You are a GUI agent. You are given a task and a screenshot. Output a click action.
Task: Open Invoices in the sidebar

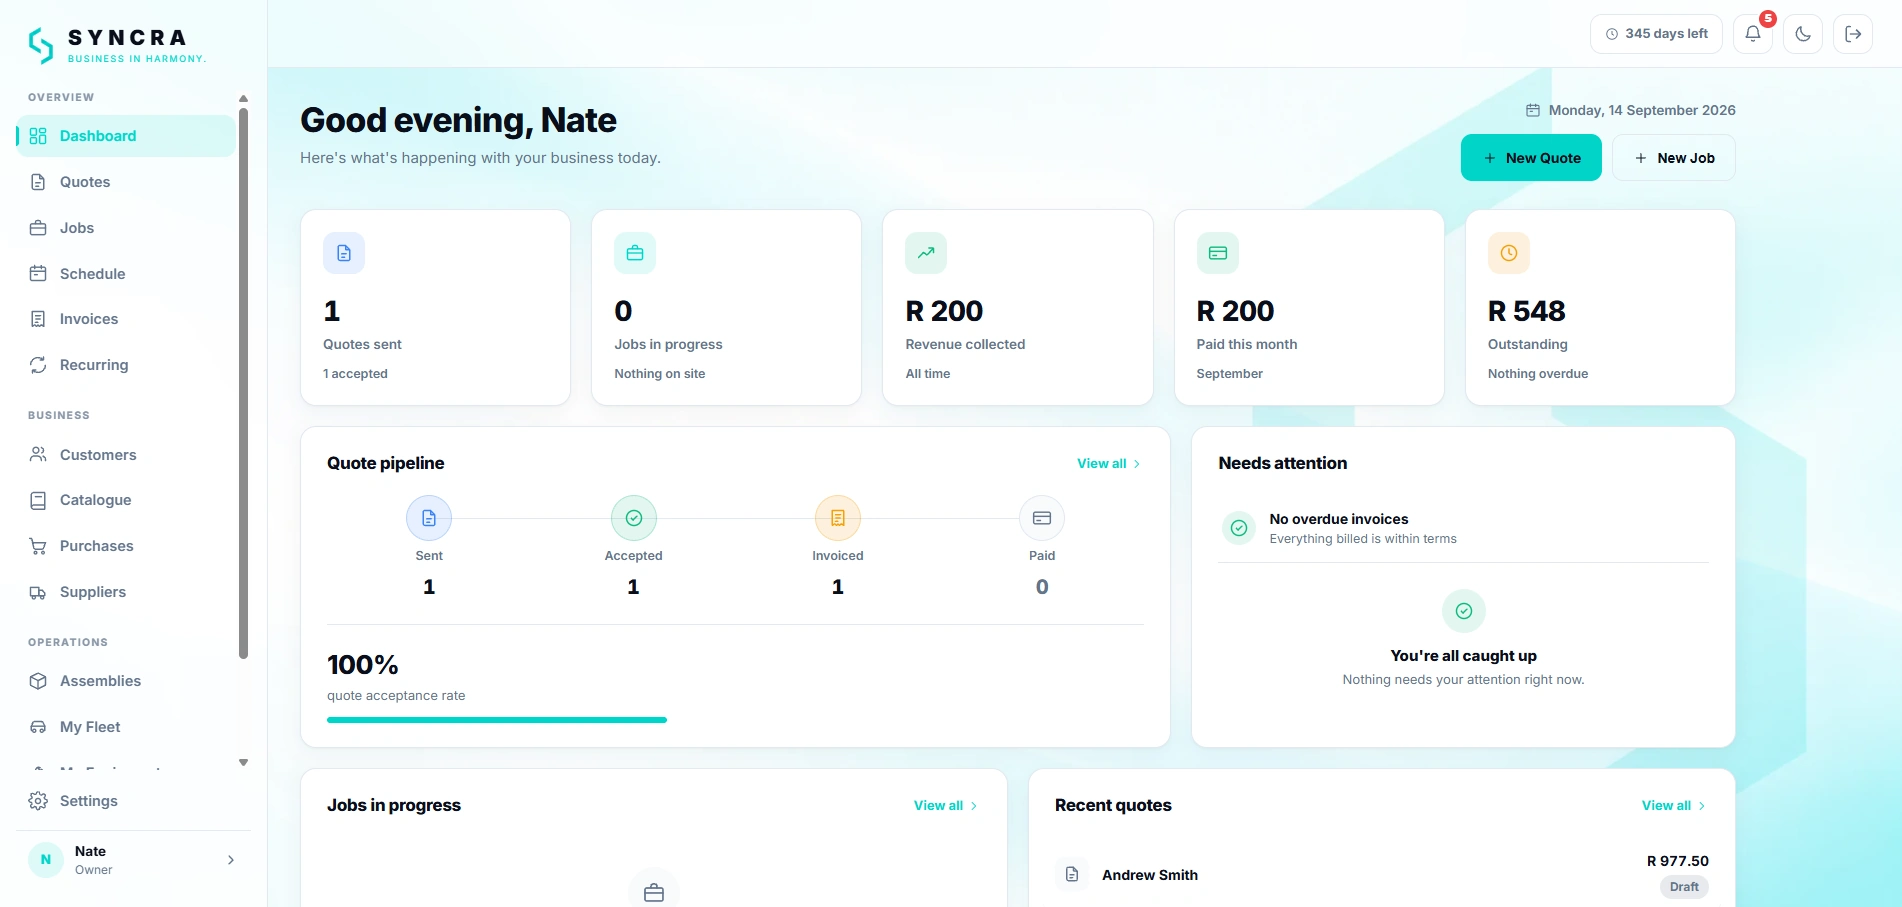pos(126,319)
